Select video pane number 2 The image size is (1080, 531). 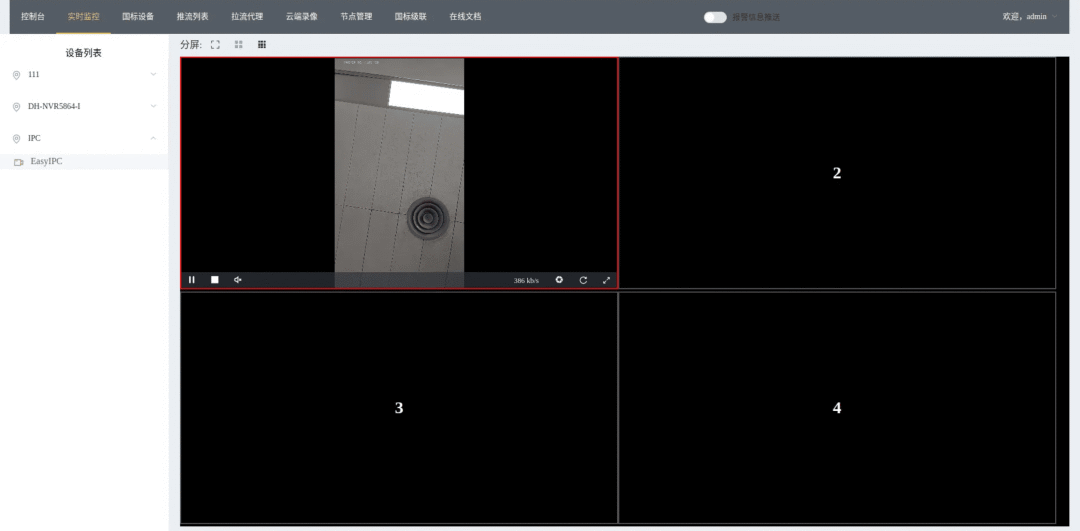click(x=837, y=173)
